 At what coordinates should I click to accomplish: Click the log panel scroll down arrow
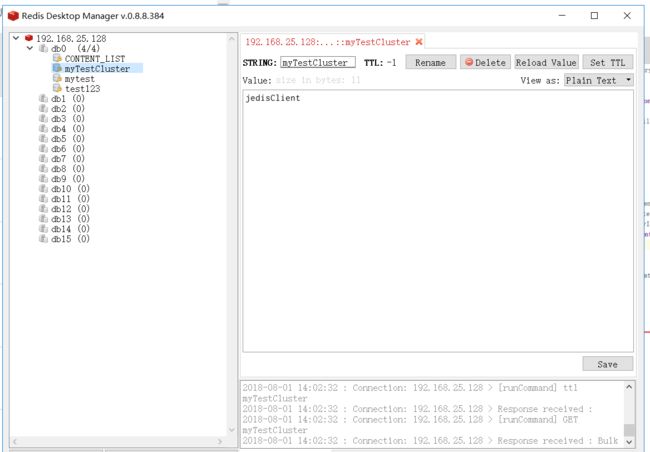[629, 442]
